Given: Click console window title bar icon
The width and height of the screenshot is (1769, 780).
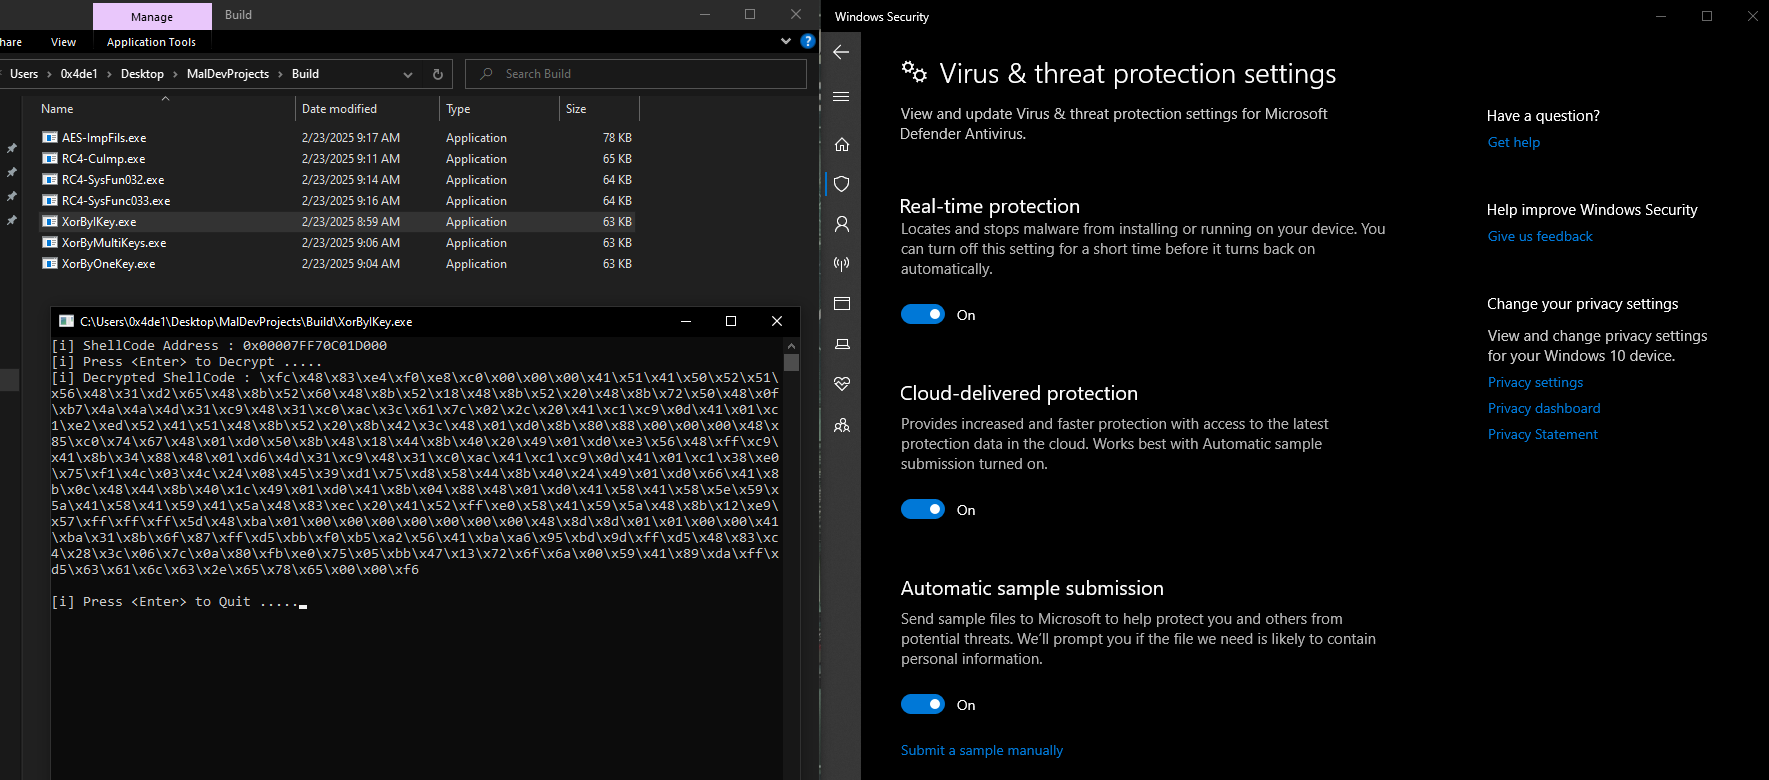Looking at the screenshot, I should [66, 321].
